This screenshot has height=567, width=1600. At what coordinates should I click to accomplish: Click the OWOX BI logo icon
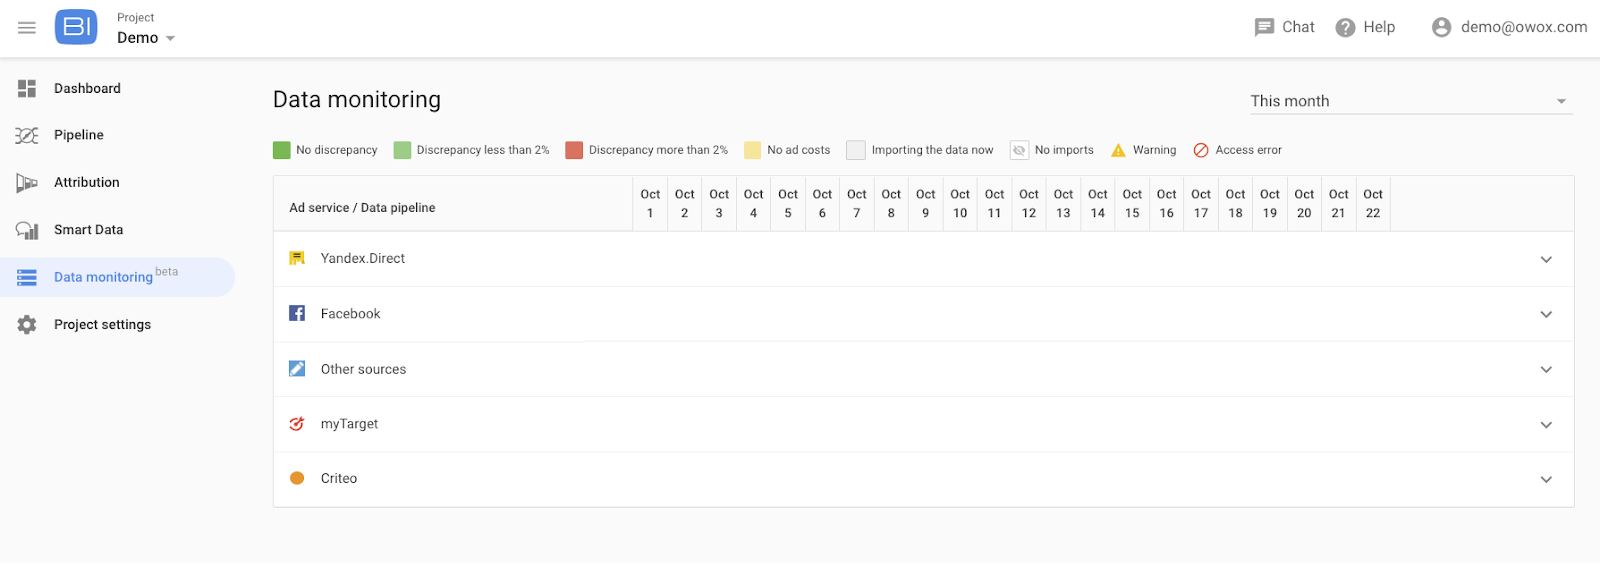click(x=76, y=28)
